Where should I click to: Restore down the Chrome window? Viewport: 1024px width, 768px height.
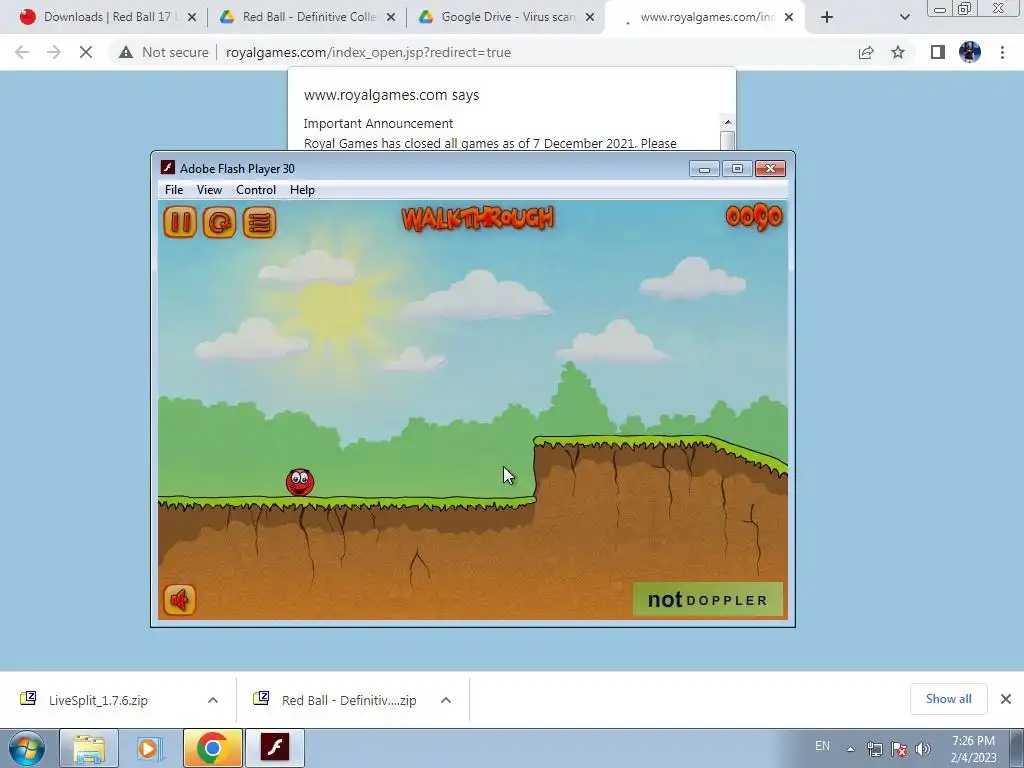coord(964,8)
